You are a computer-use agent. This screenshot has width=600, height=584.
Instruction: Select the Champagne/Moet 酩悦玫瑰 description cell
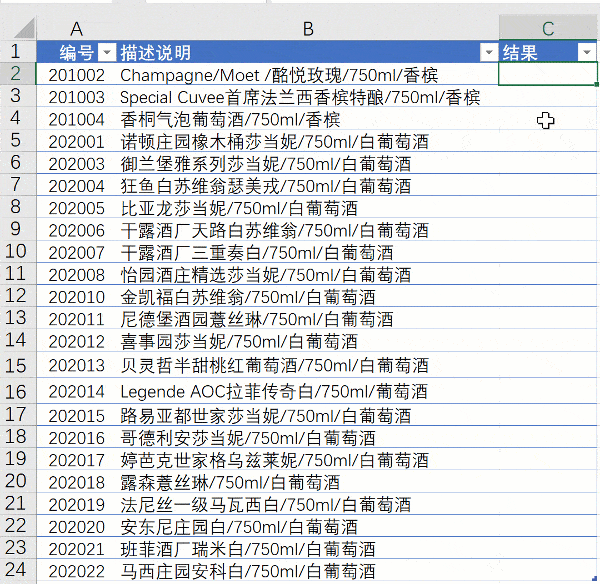click(x=308, y=74)
